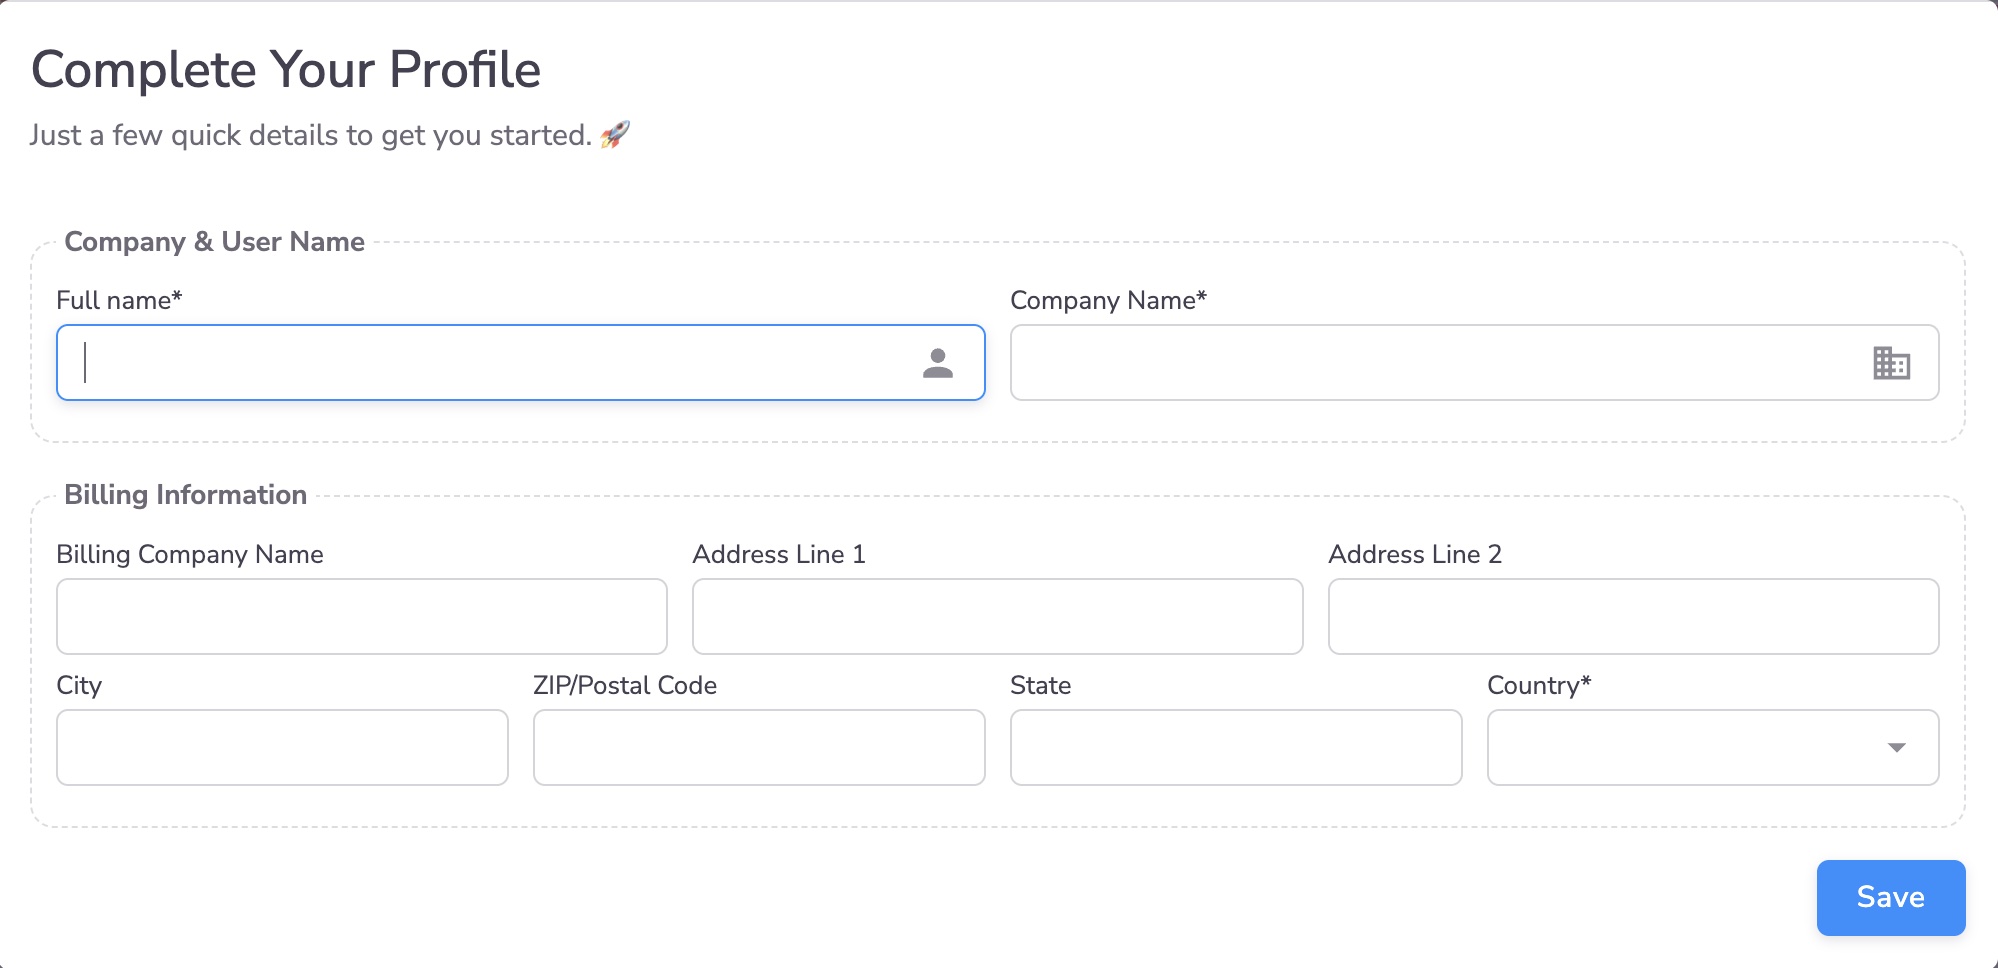
Task: Click inside the State field
Action: coord(1236,748)
